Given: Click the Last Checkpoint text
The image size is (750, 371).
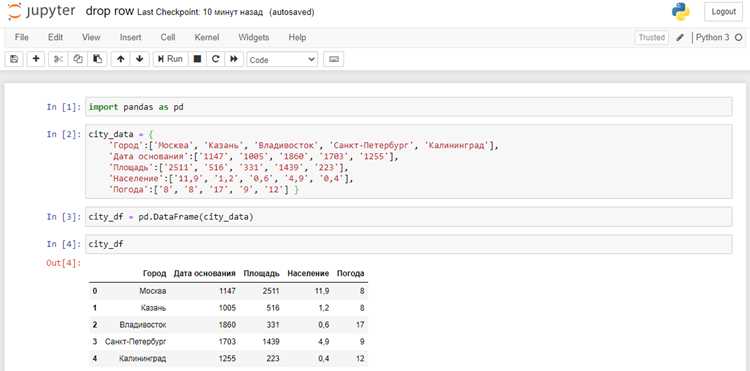Looking at the screenshot, I should [x=200, y=12].
